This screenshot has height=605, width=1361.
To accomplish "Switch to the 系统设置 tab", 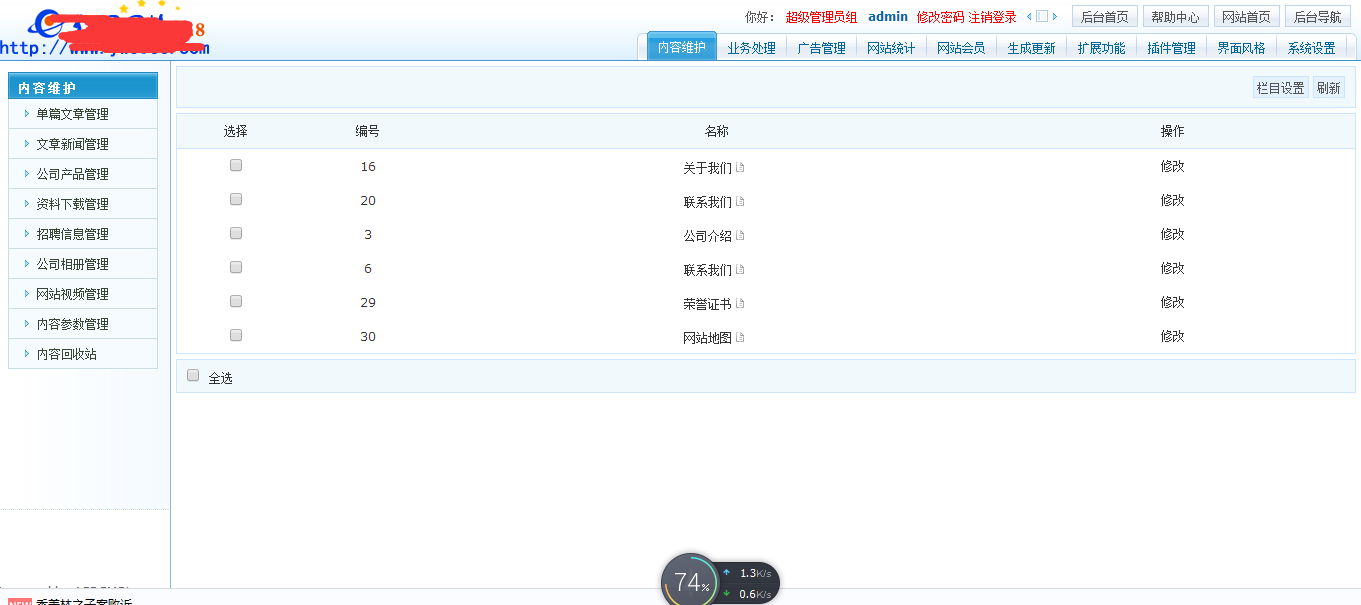I will click(1311, 48).
